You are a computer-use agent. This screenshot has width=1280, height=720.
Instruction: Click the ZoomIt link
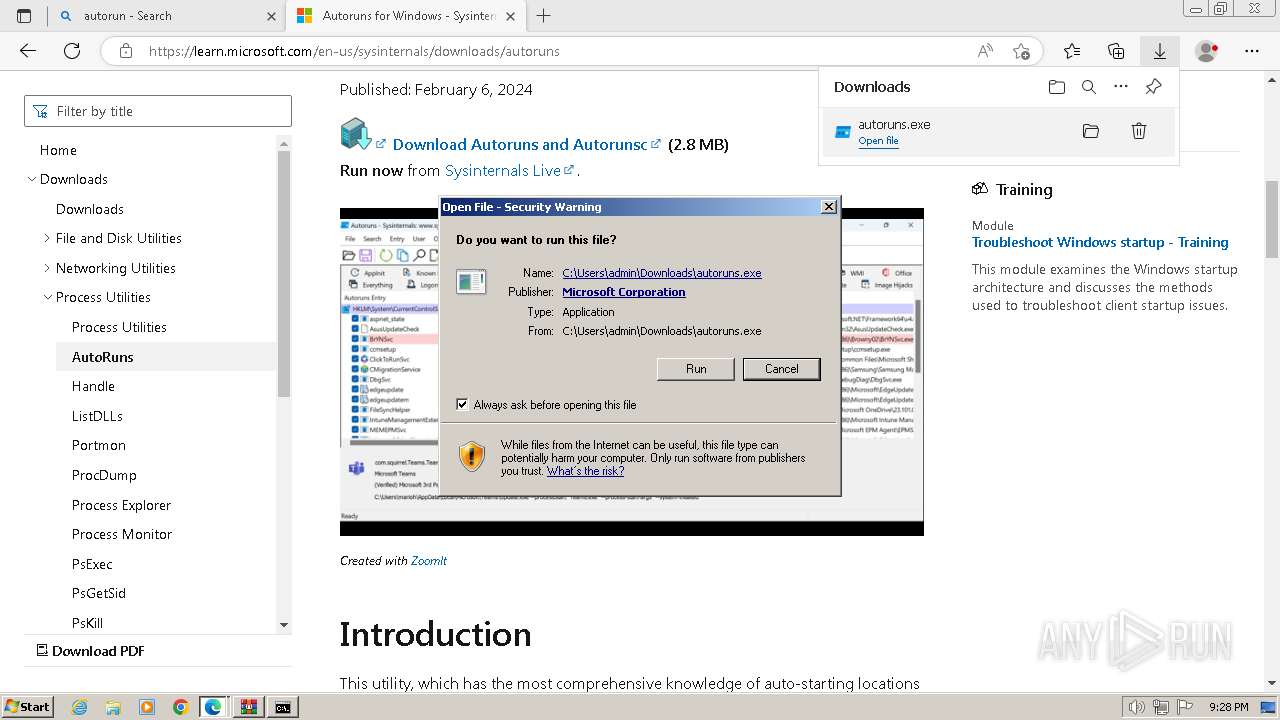tap(429, 561)
